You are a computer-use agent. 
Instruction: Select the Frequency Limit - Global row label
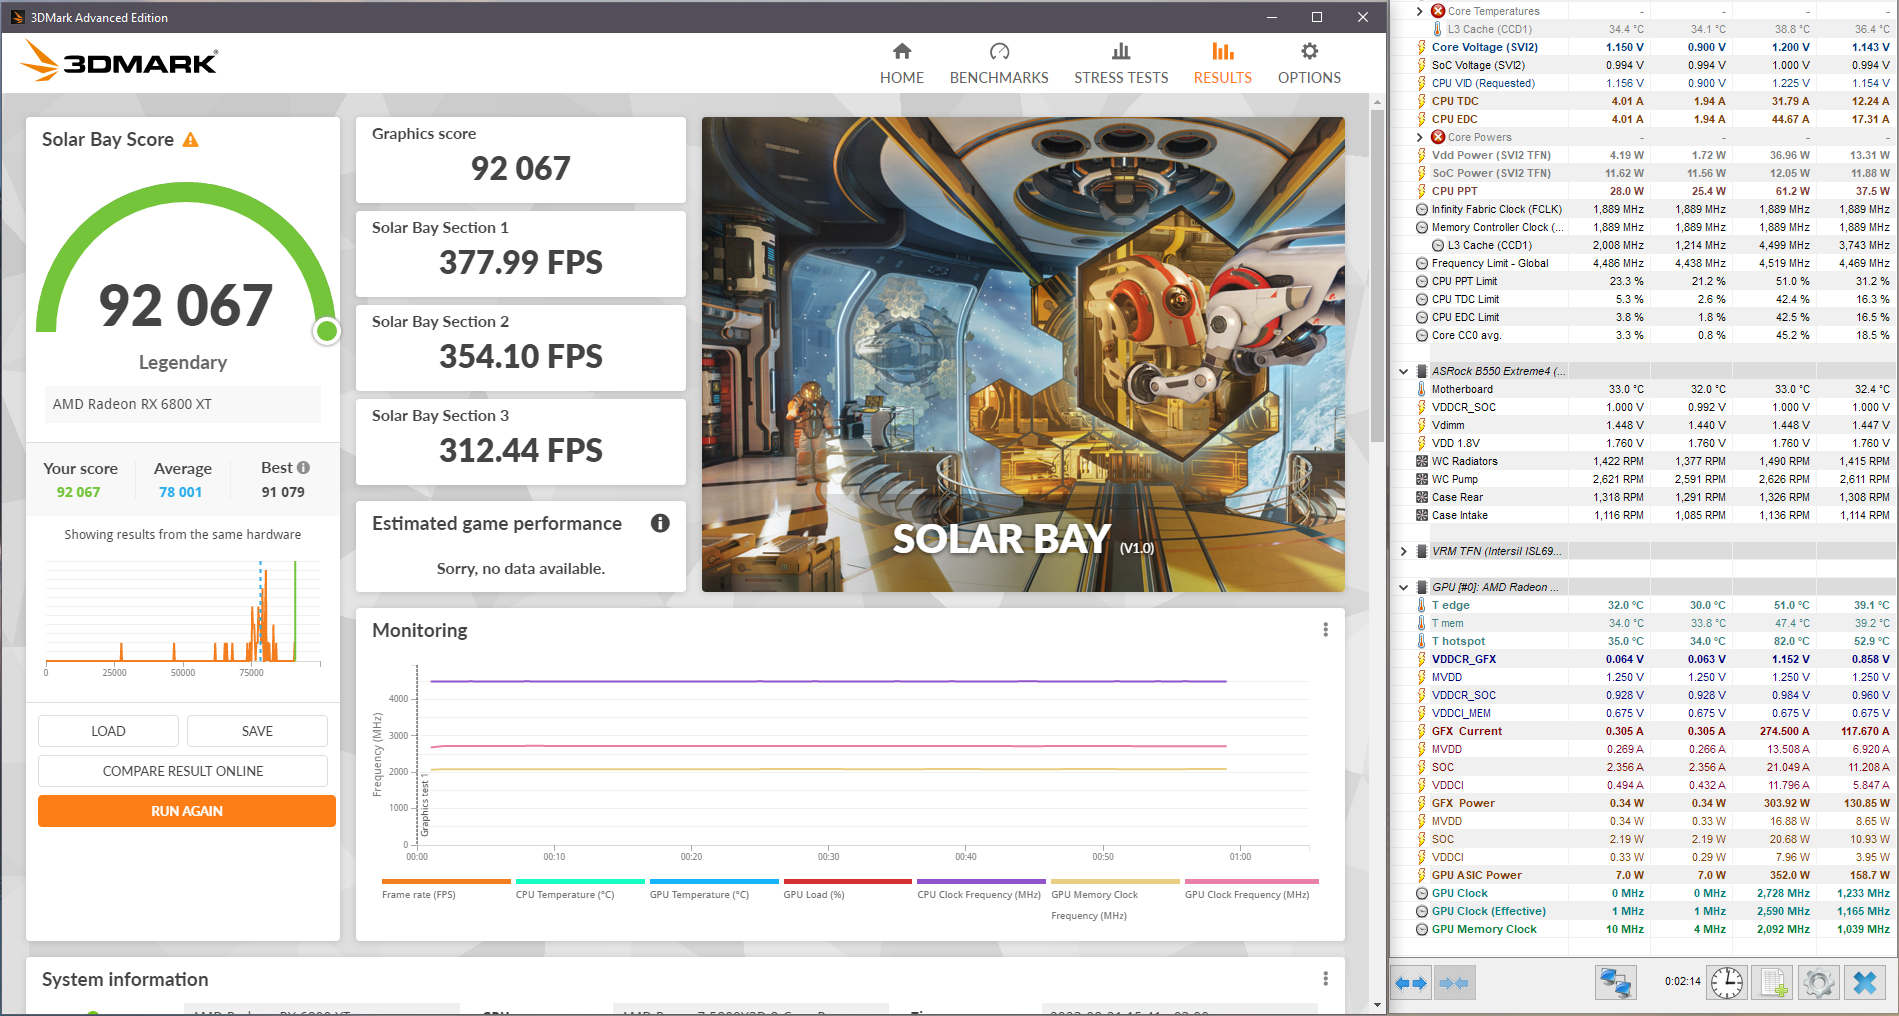click(1490, 263)
